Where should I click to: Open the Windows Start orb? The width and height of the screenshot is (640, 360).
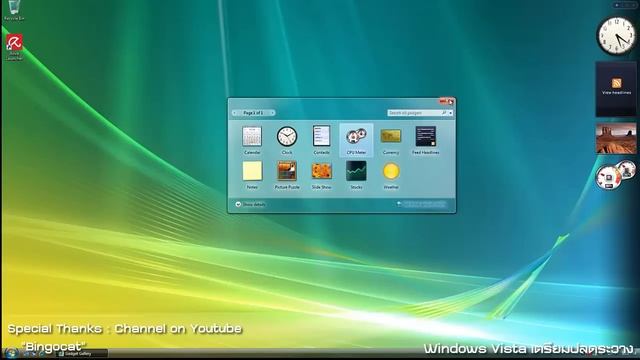point(11,353)
